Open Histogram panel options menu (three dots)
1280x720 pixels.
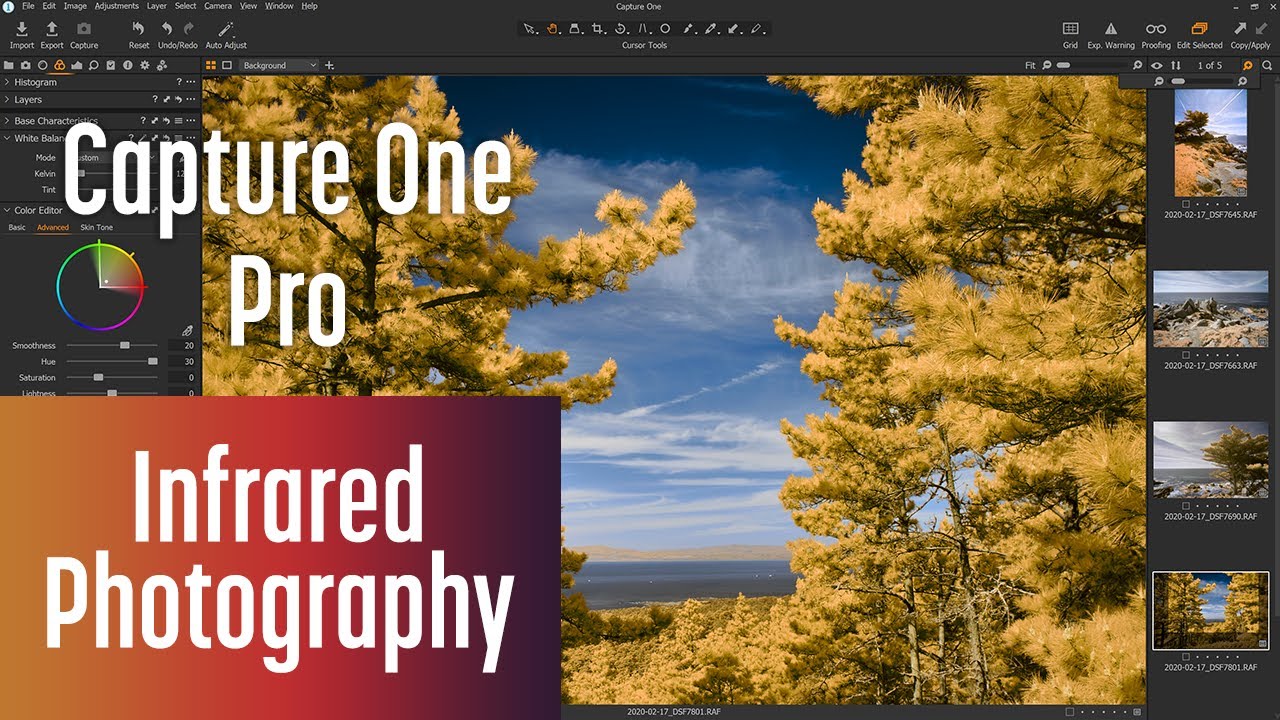[191, 82]
